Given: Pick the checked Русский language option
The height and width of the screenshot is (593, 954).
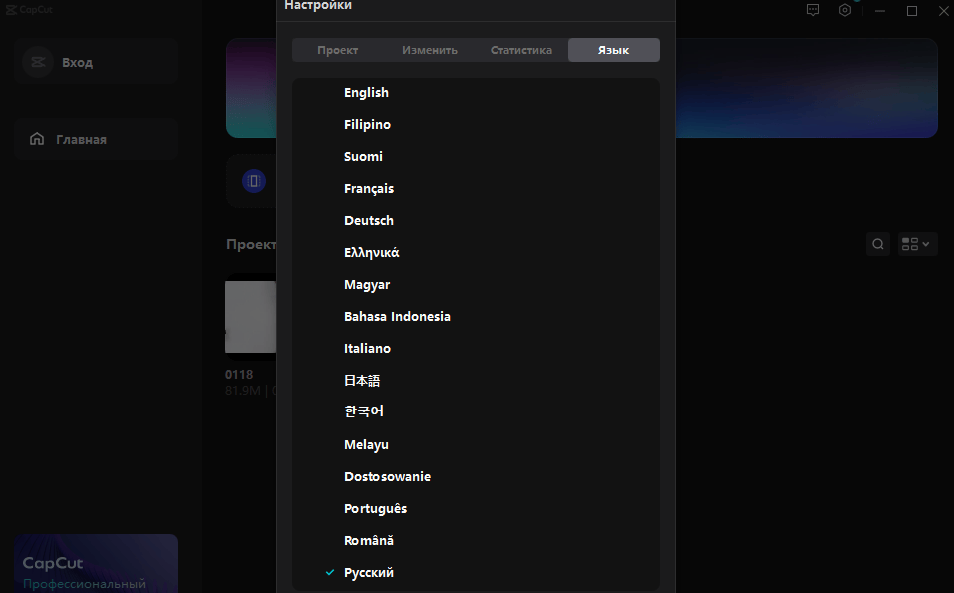Looking at the screenshot, I should tap(369, 573).
